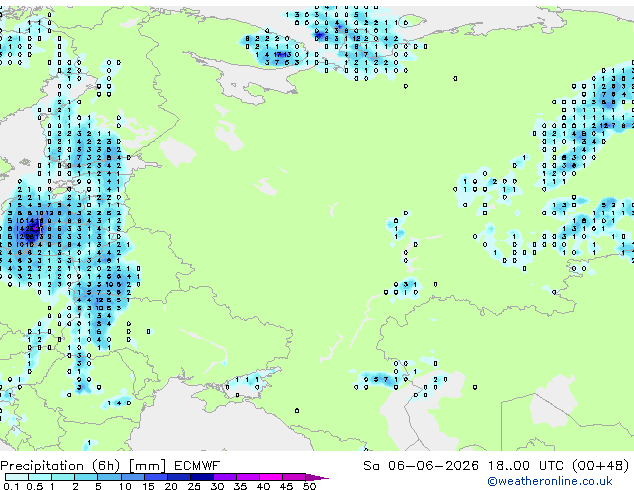Click the '18..00 UTC' time text

[526, 466]
